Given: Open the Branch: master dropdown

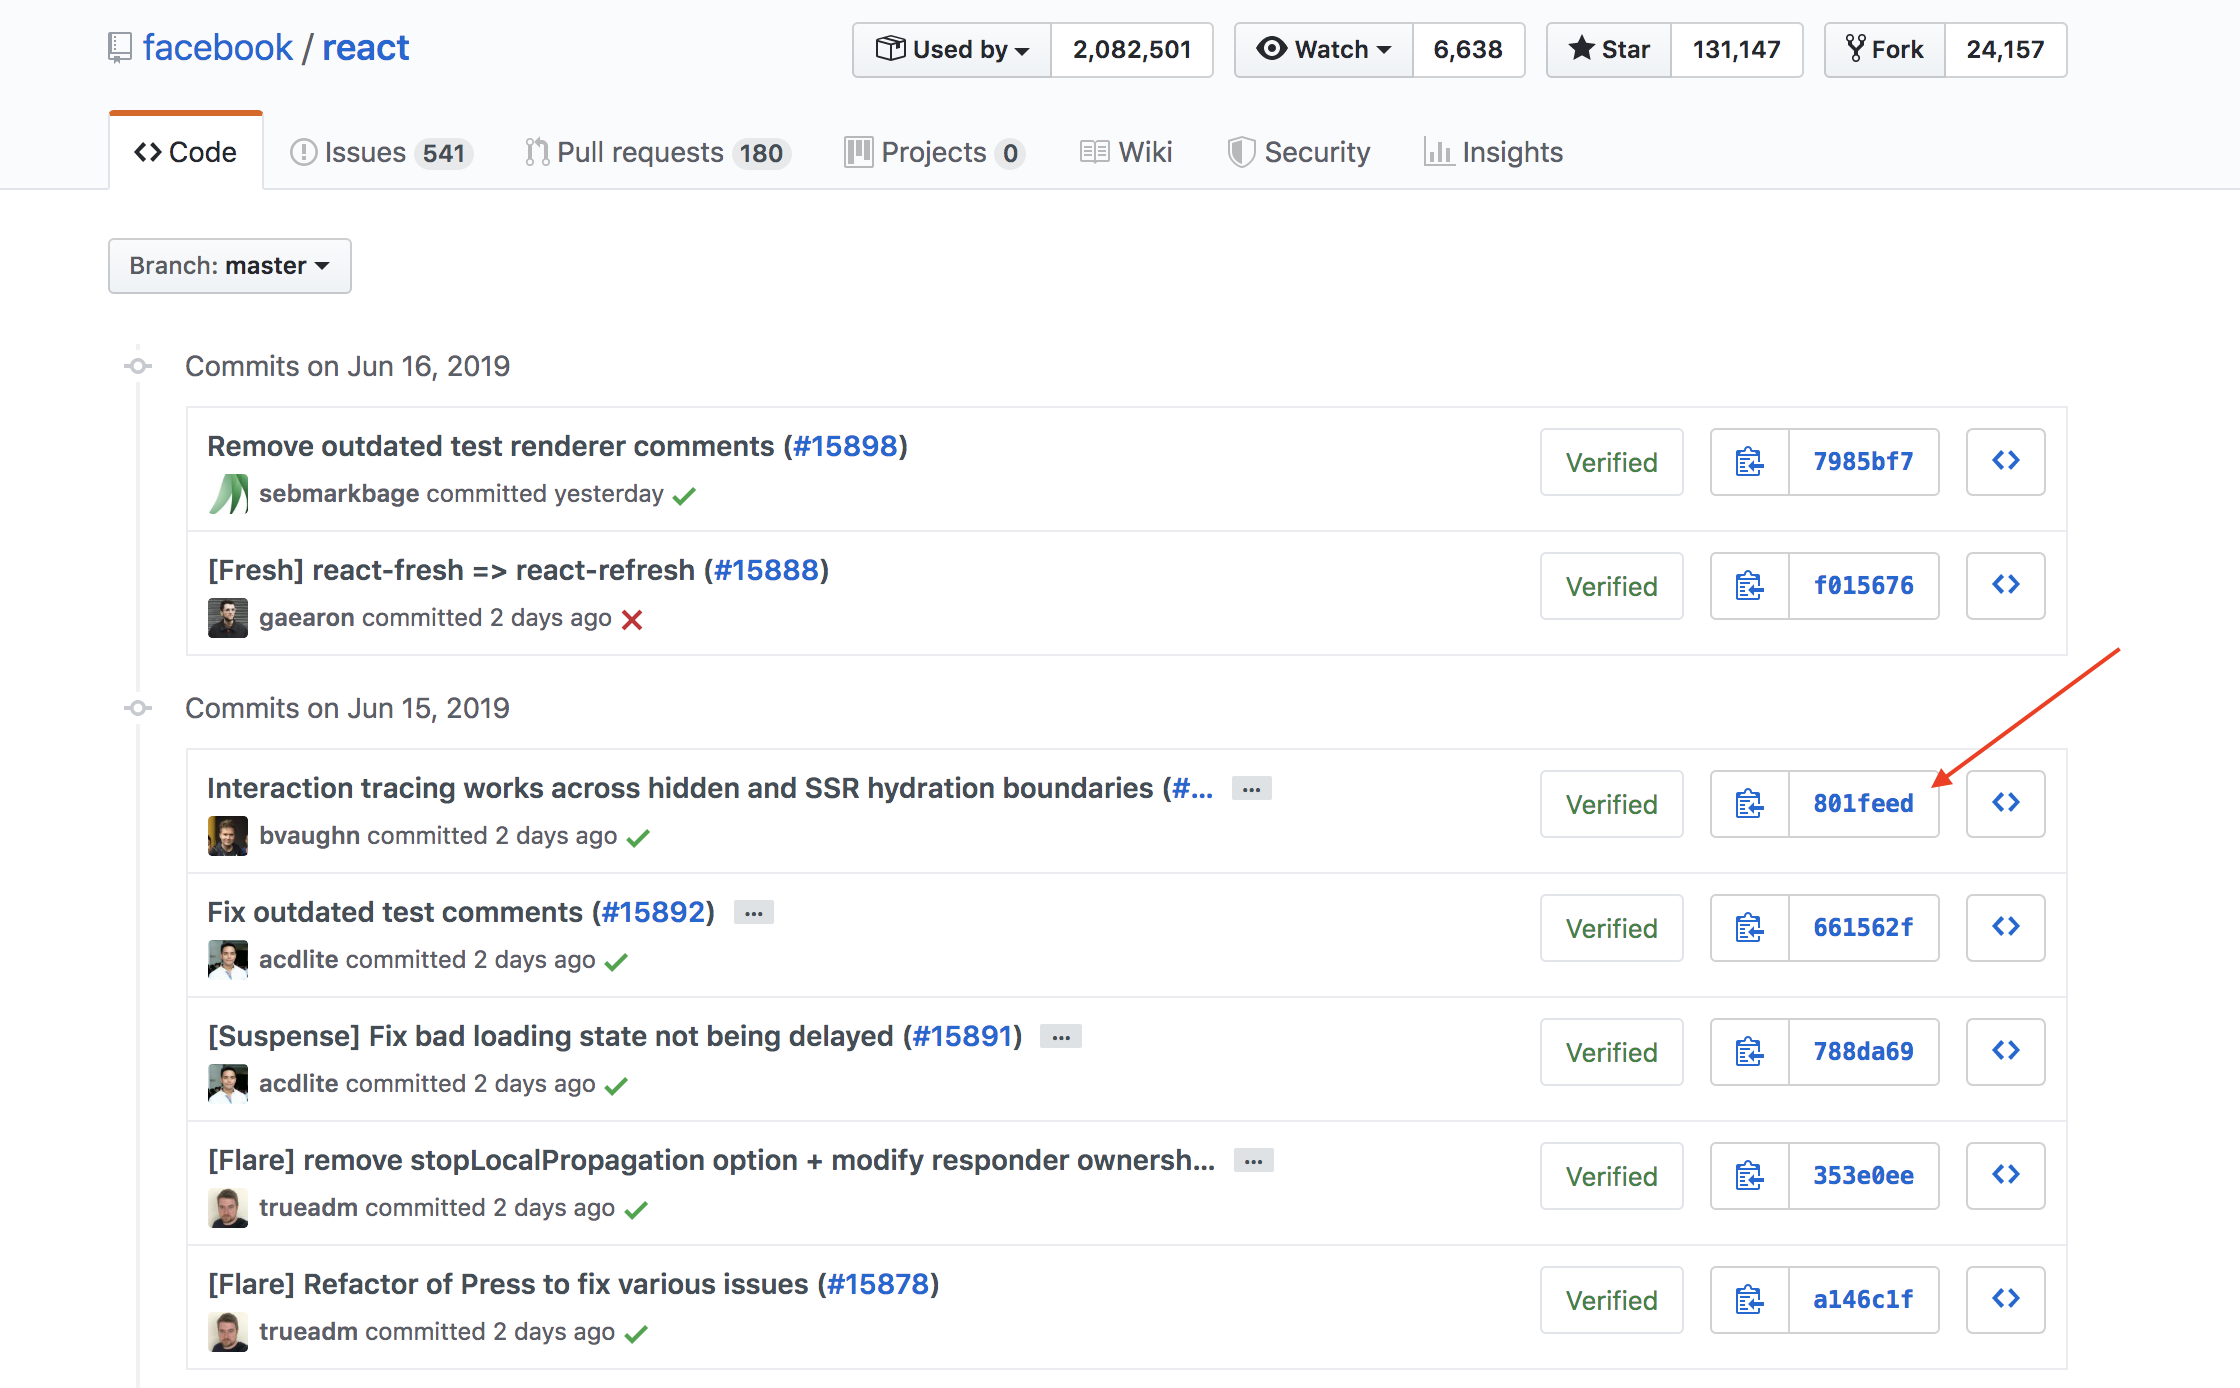Looking at the screenshot, I should (x=229, y=266).
